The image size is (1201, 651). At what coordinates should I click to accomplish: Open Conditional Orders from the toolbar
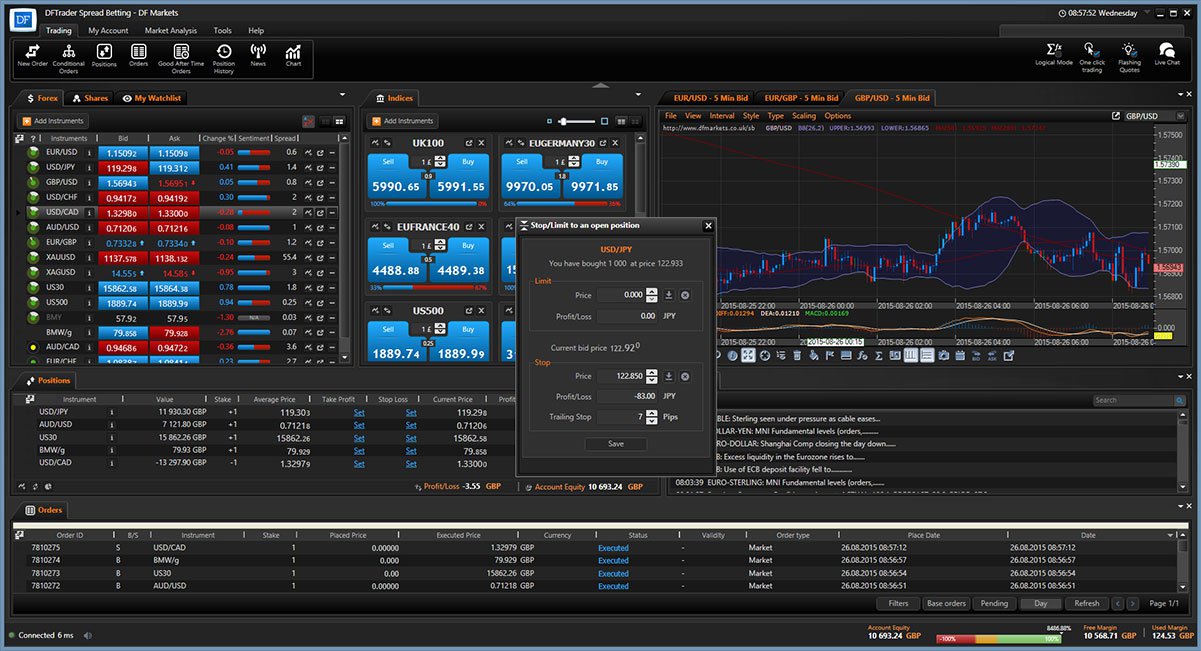point(68,59)
